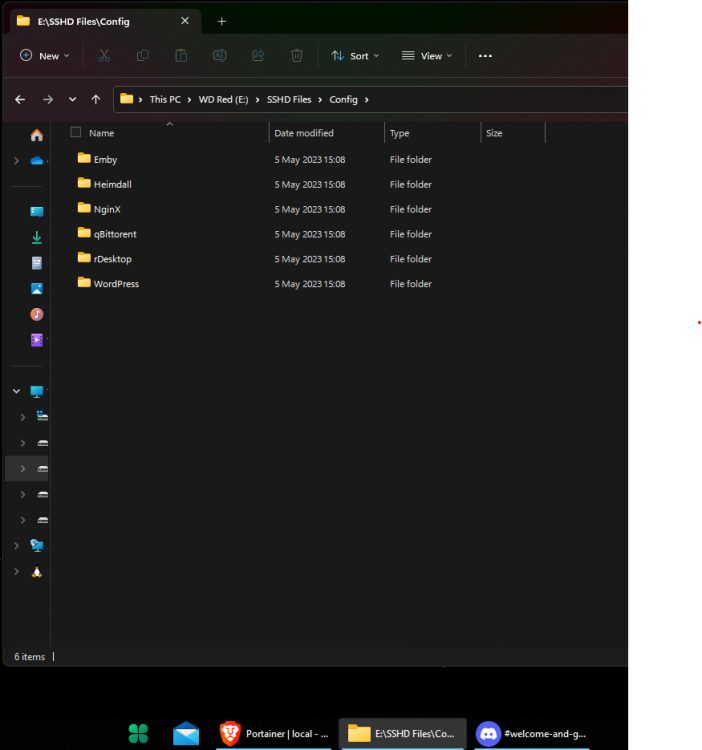The height and width of the screenshot is (750, 702).
Task: Click the New button in toolbar
Action: pyautogui.click(x=45, y=56)
